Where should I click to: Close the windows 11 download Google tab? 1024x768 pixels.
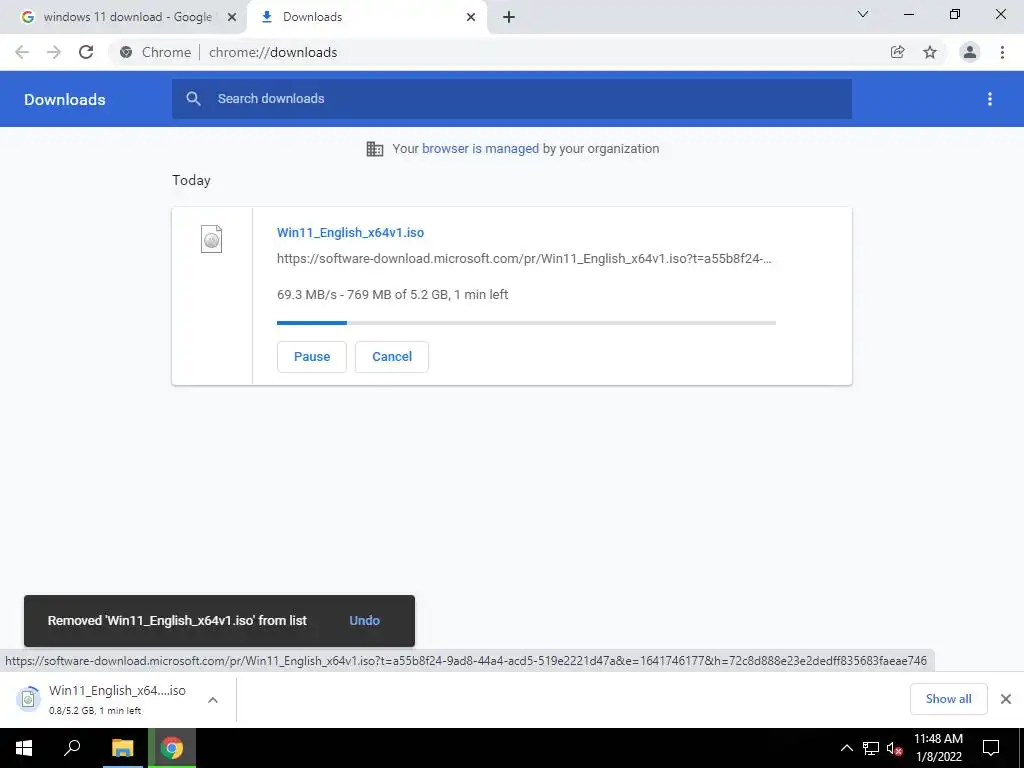(x=232, y=17)
